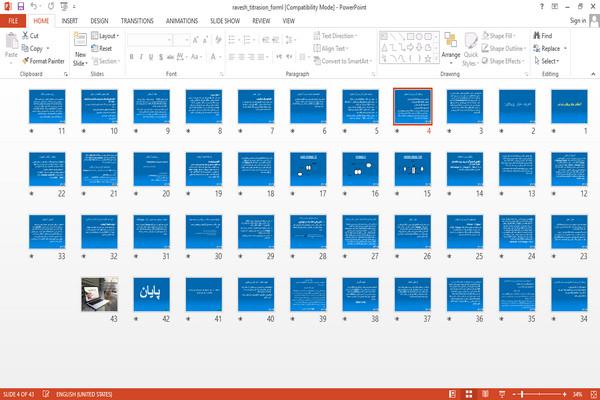Select the Format Painter tool
The image size is (600, 400).
point(43,61)
